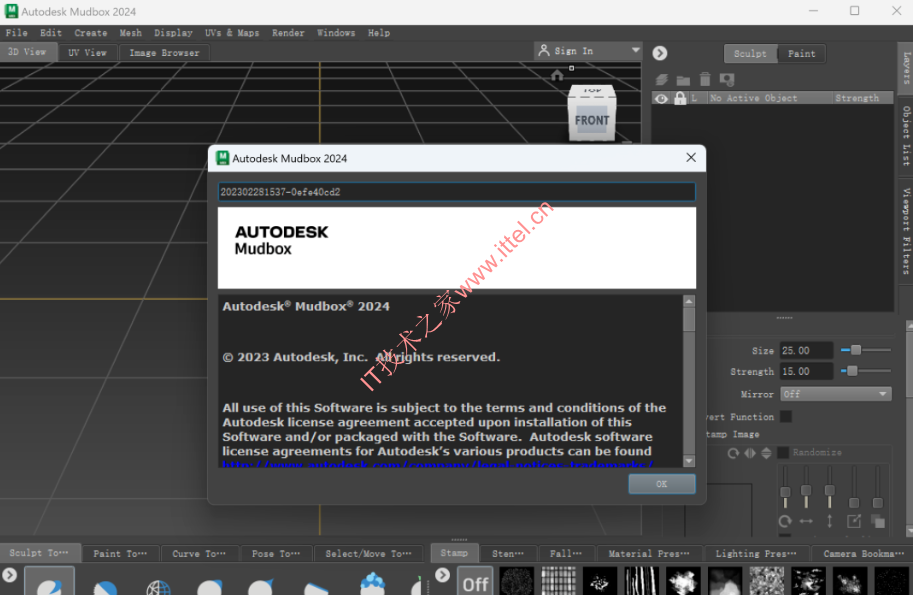The height and width of the screenshot is (595, 913).
Task: Switch to Paint layers mode
Action: 802,54
